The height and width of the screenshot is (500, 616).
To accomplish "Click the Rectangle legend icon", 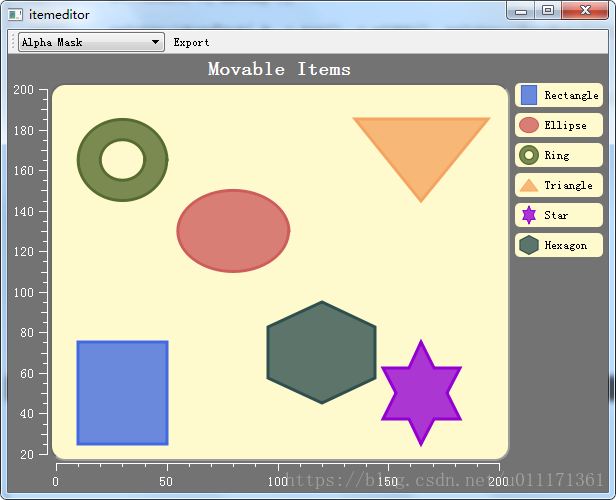I will click(x=529, y=95).
